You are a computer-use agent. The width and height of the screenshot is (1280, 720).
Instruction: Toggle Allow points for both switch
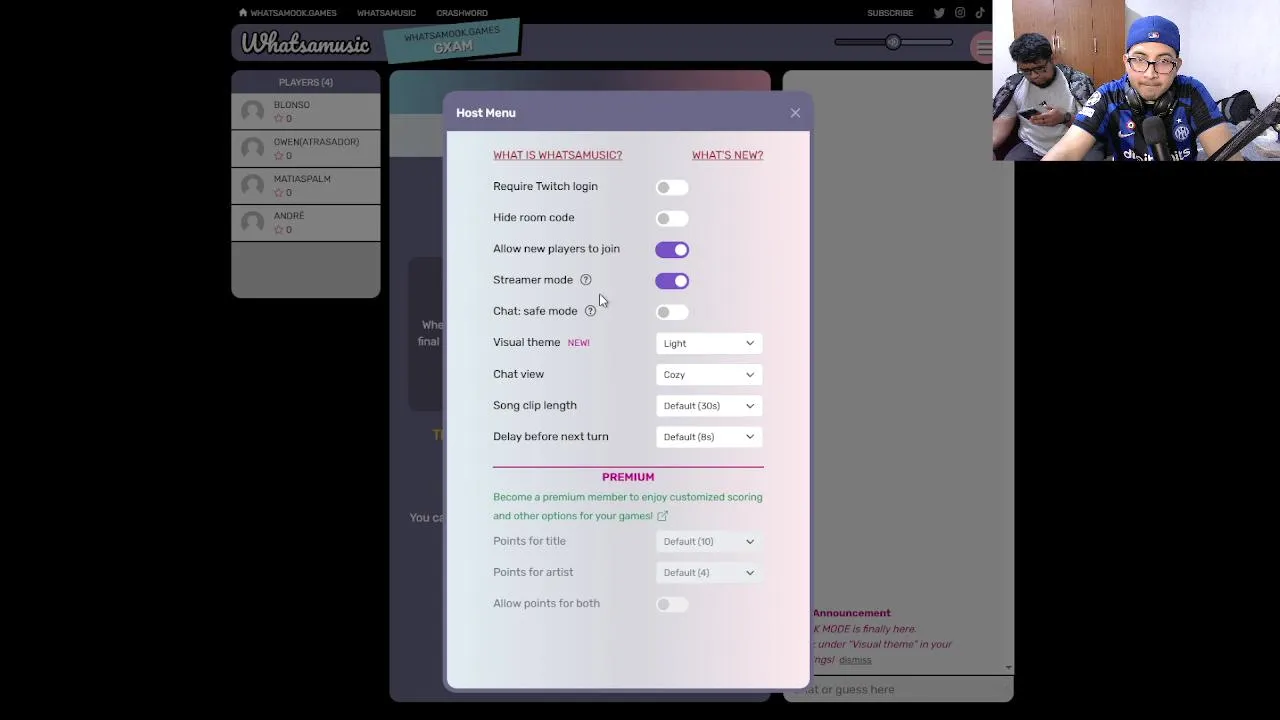click(672, 604)
